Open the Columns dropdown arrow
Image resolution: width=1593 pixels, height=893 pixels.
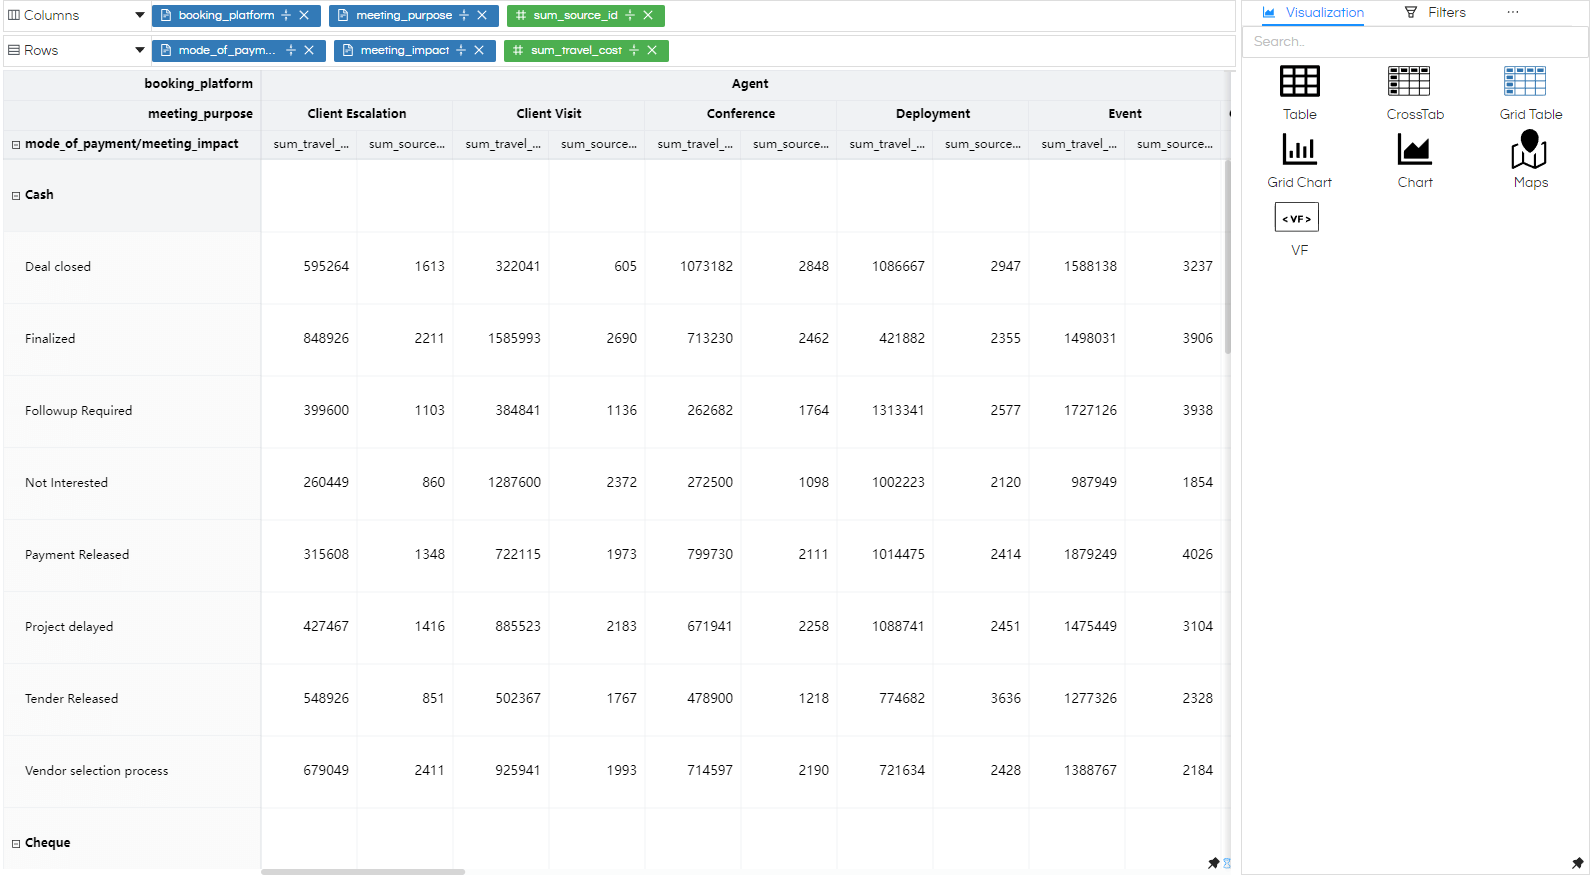[x=140, y=16]
